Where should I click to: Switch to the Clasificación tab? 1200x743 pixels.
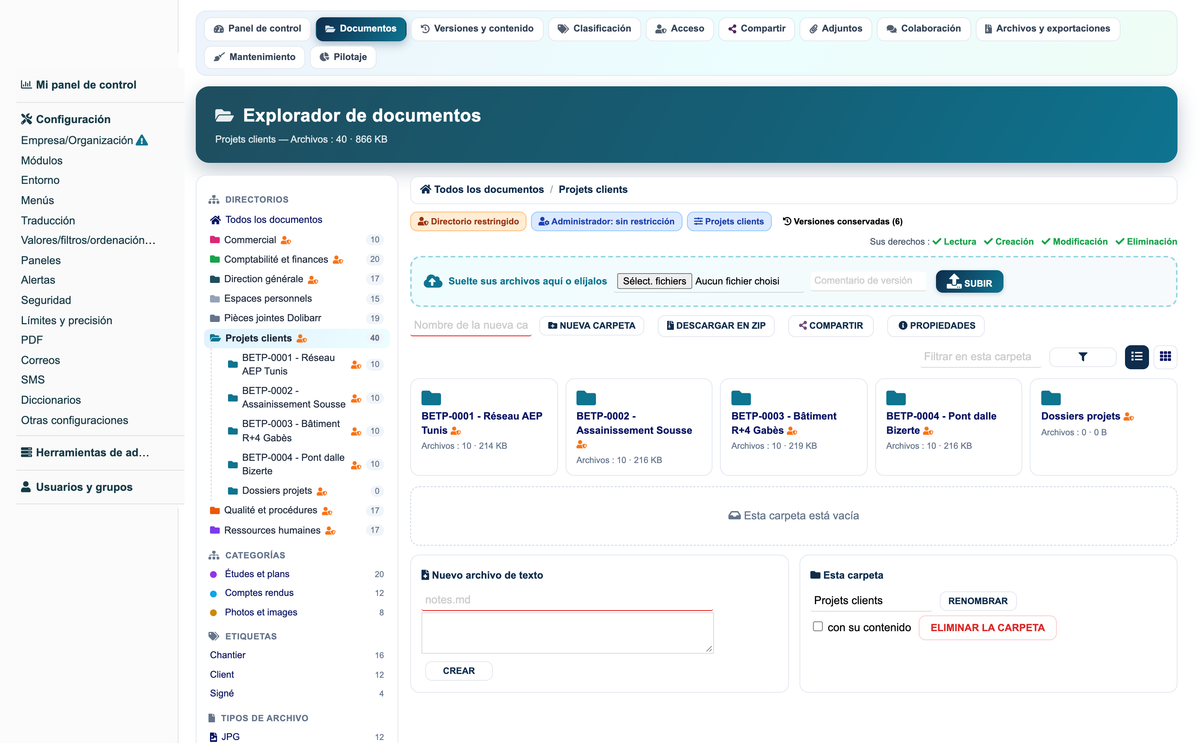594,29
